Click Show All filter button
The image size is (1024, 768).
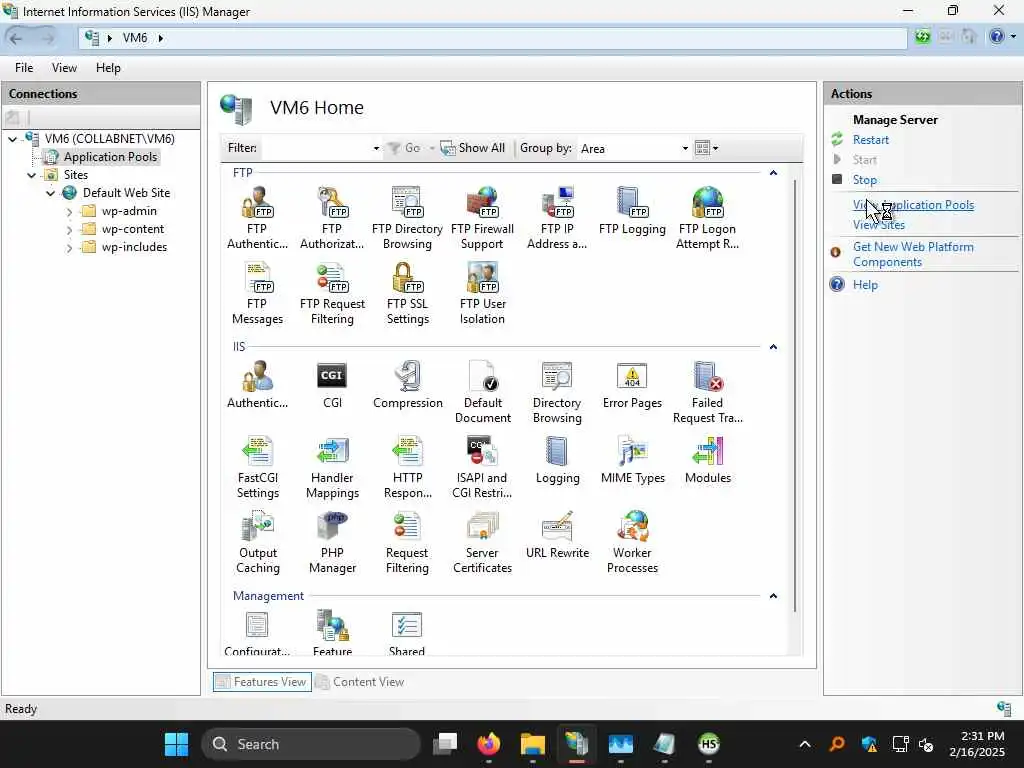(x=473, y=148)
